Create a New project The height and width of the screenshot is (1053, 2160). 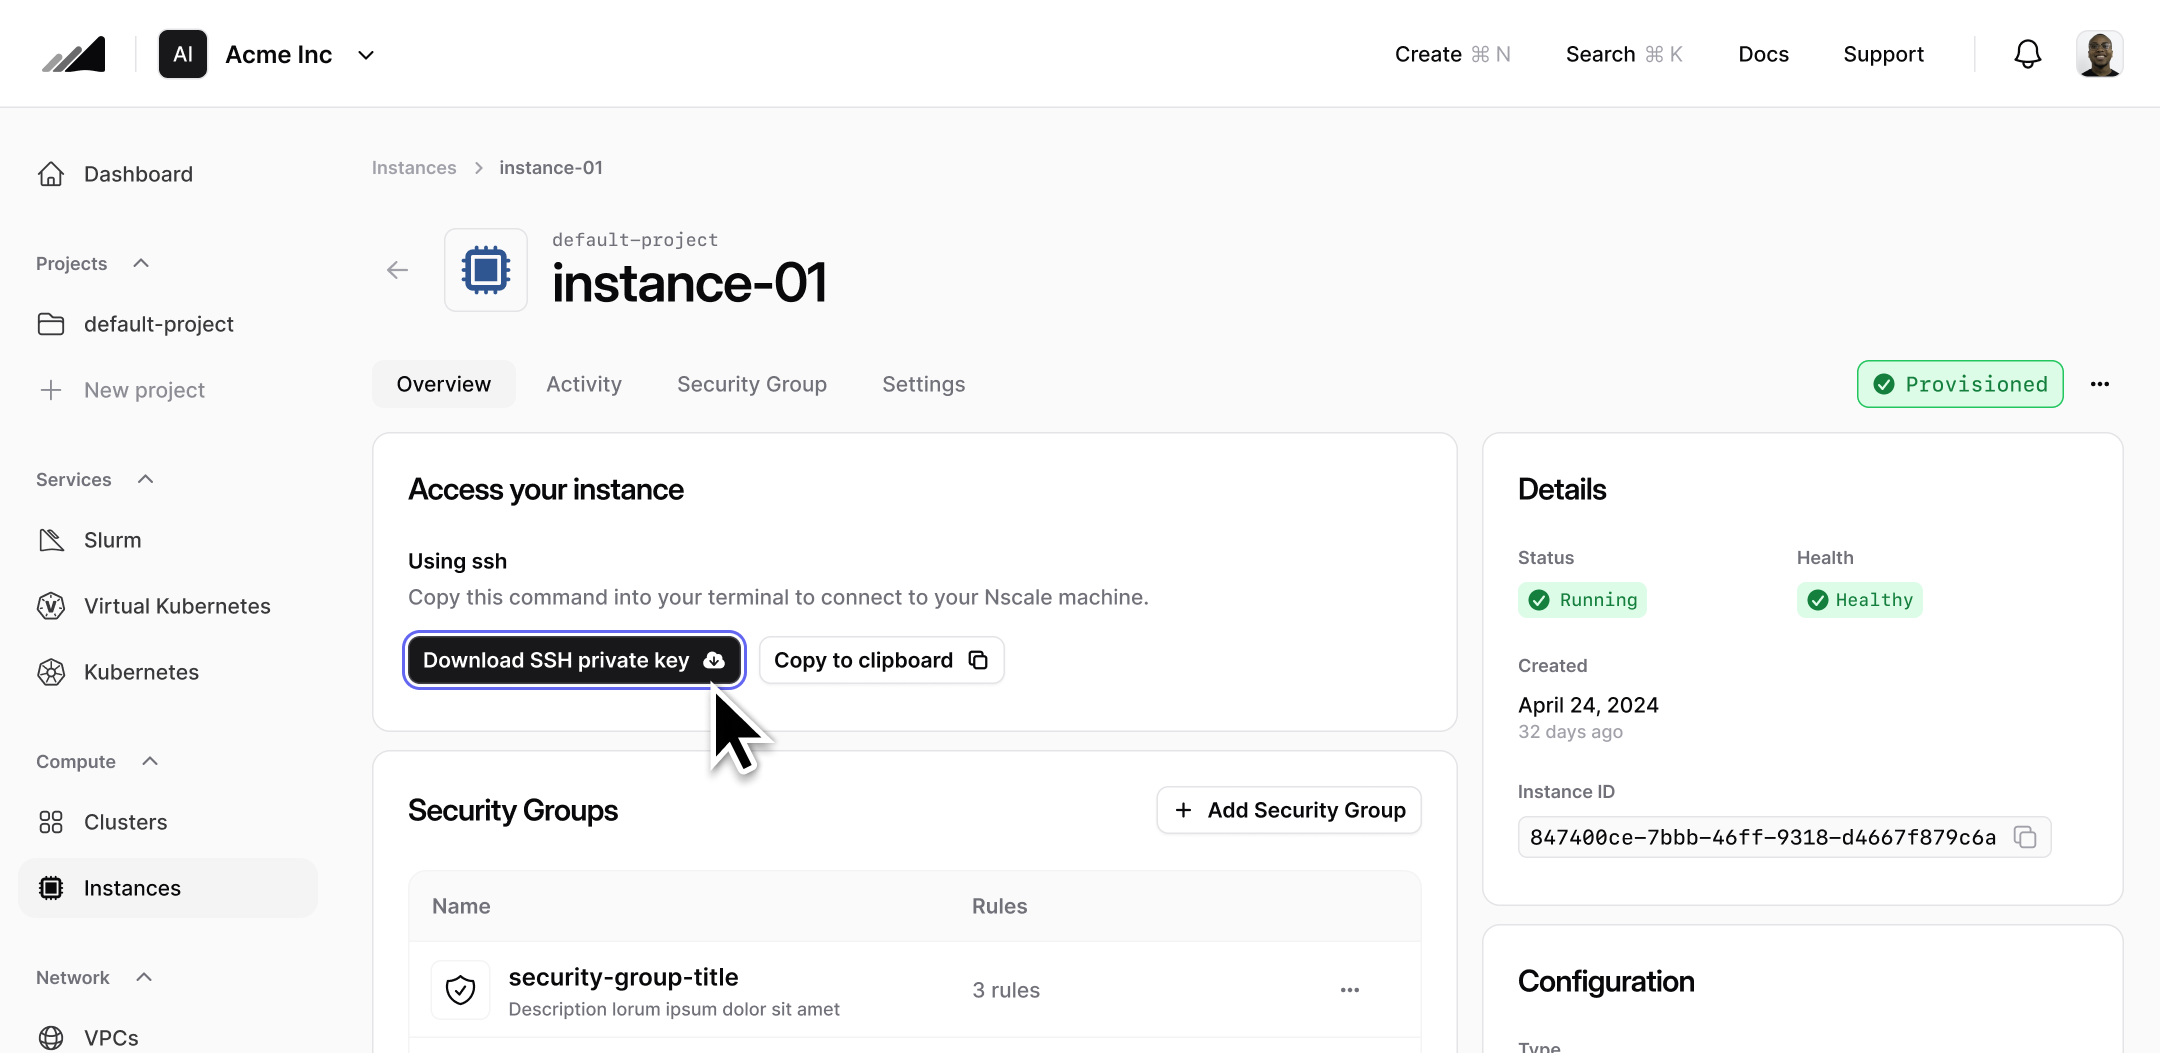point(144,390)
